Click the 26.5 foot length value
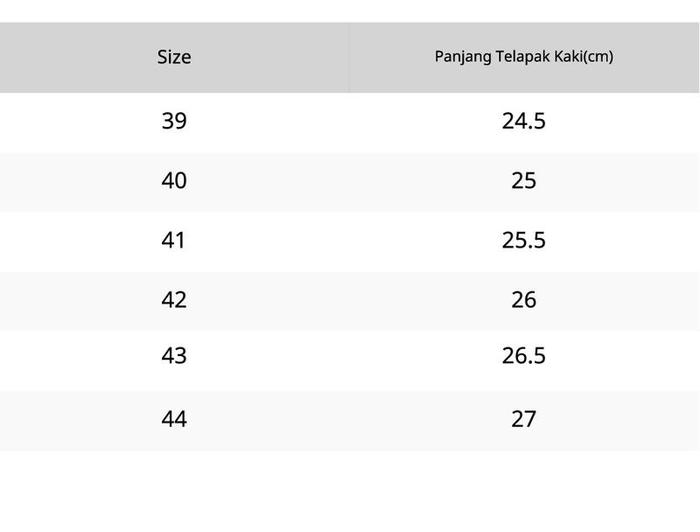Image resolution: width=700 pixels, height=532 pixels. (523, 355)
